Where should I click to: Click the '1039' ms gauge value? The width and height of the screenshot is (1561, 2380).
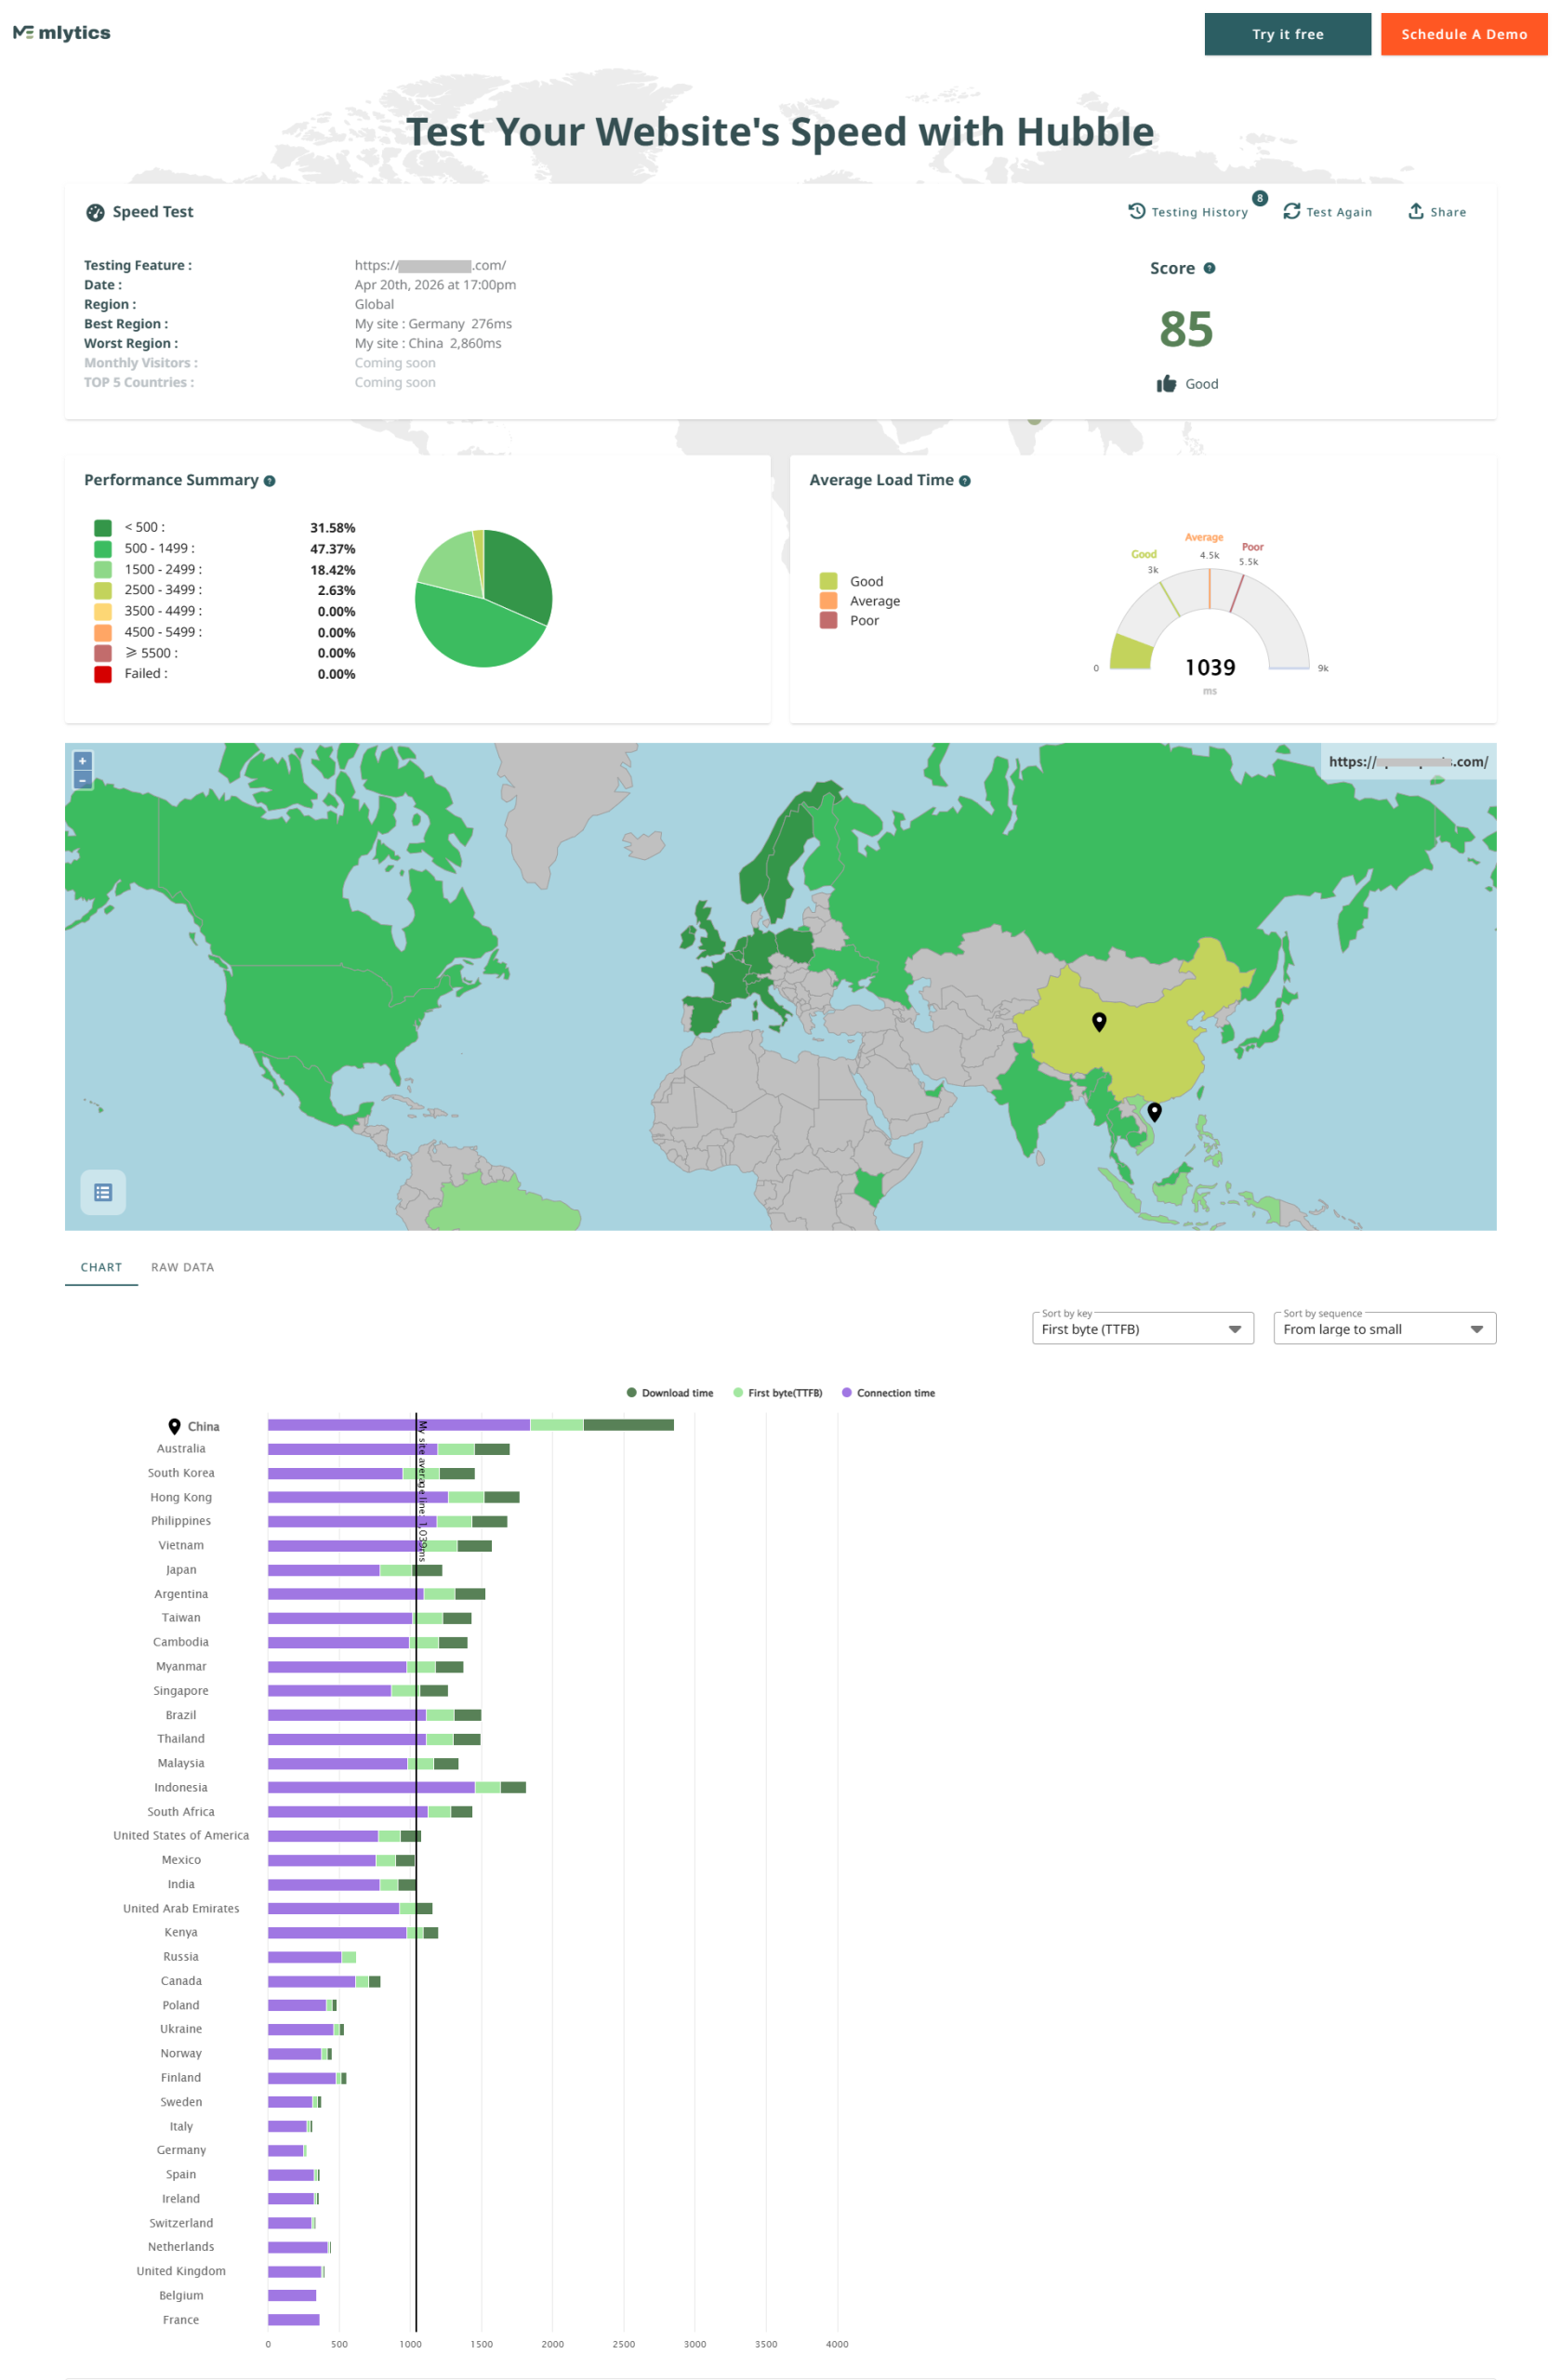click(1210, 667)
